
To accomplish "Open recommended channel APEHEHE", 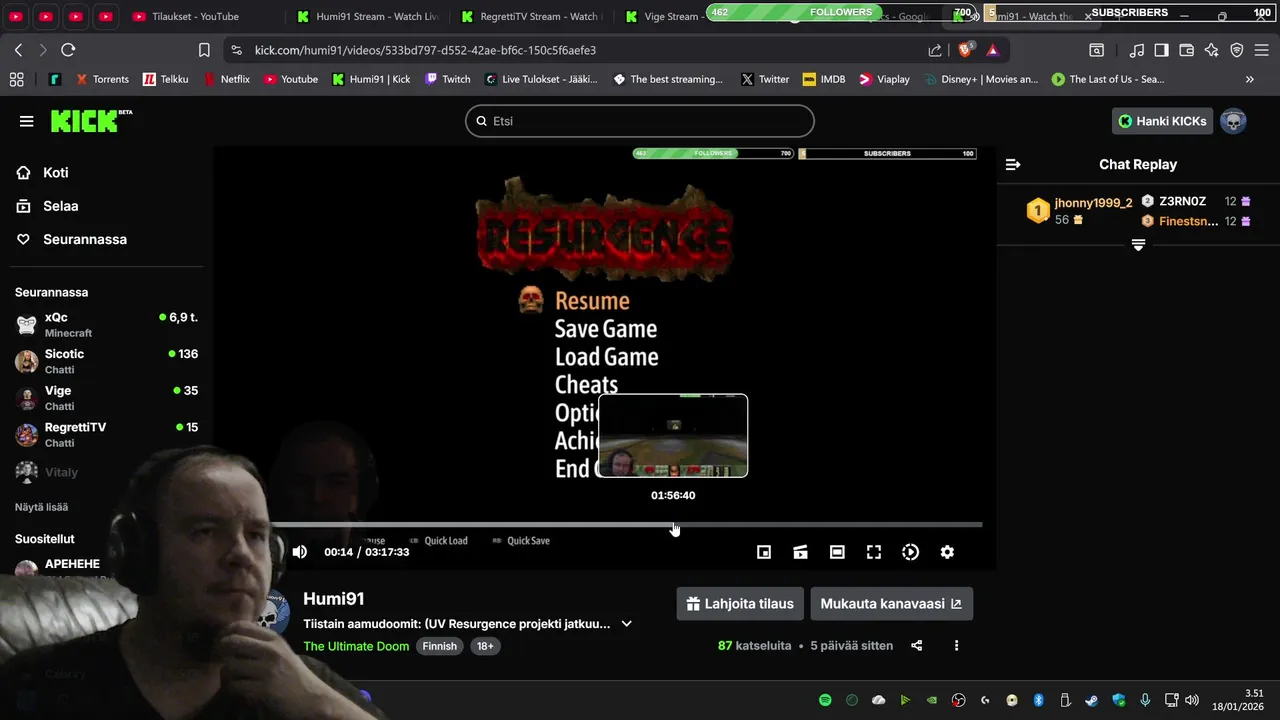I will pyautogui.click(x=72, y=564).
